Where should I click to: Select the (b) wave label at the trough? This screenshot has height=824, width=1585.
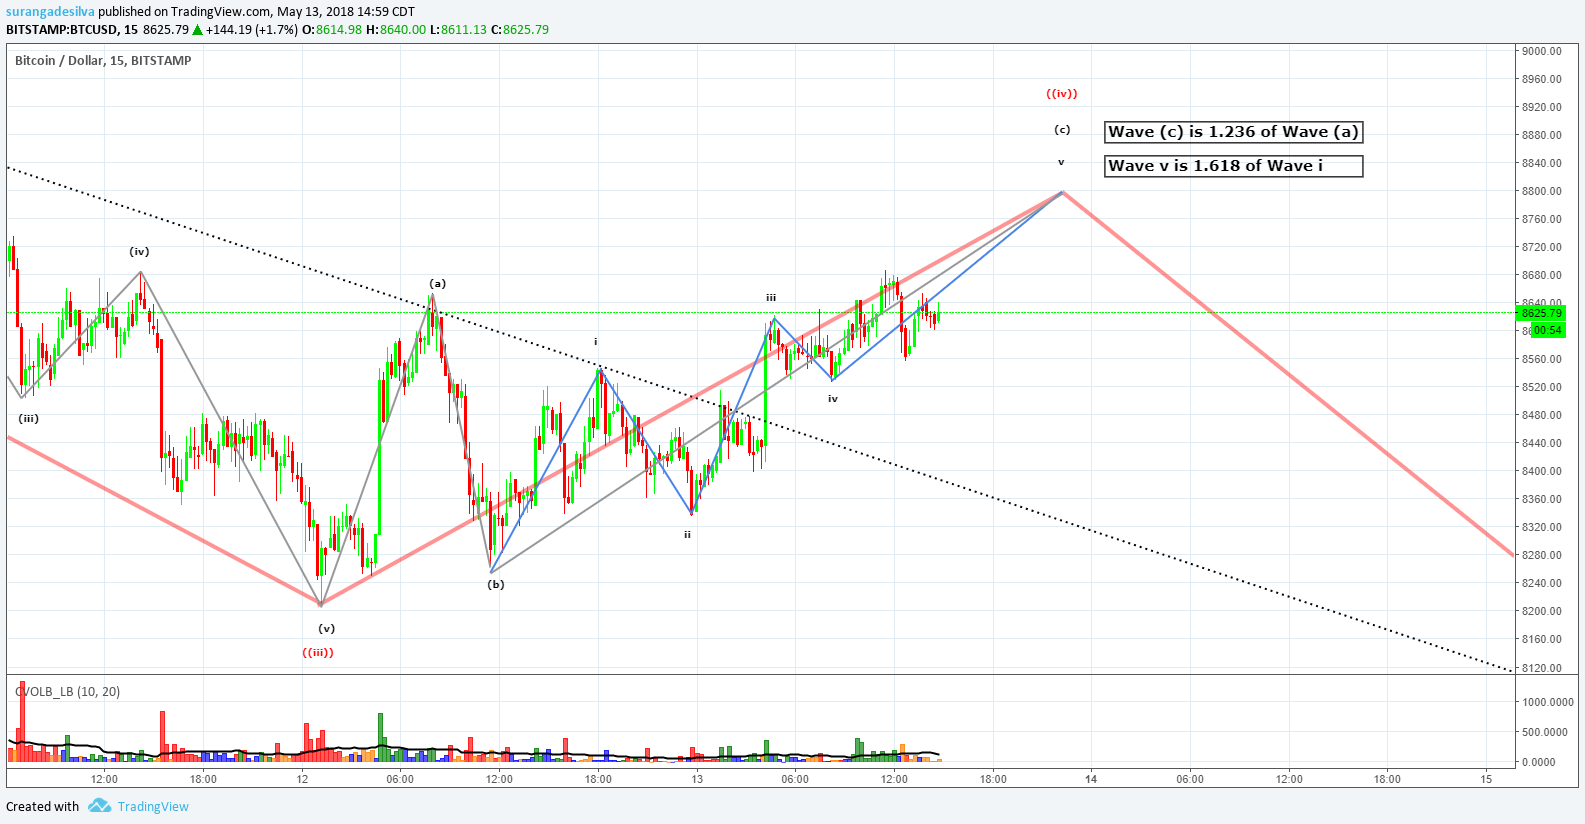496,585
